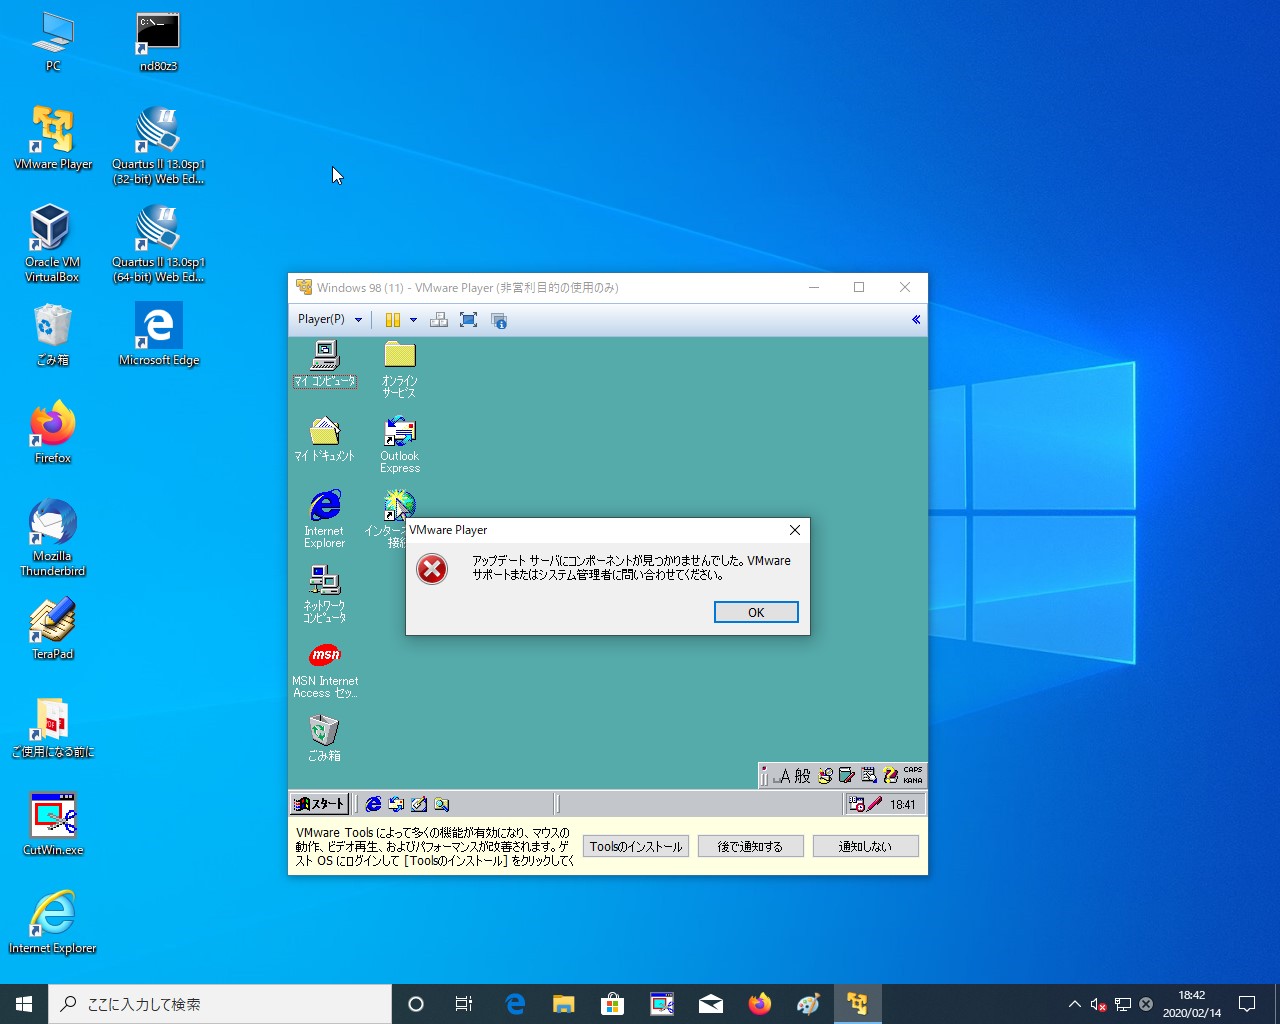Open Oracle VM VirtualBox desktop shortcut
Screen dimensions: 1280x1024
pos(52,243)
